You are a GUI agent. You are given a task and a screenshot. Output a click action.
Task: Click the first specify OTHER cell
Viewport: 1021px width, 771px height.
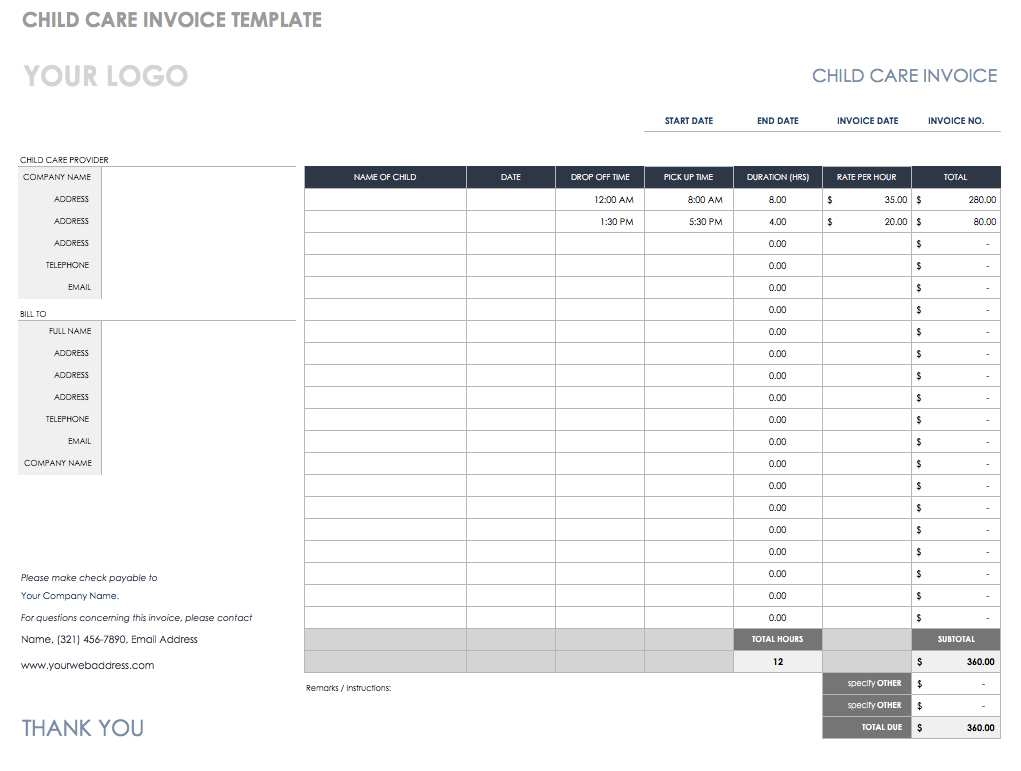pos(866,683)
